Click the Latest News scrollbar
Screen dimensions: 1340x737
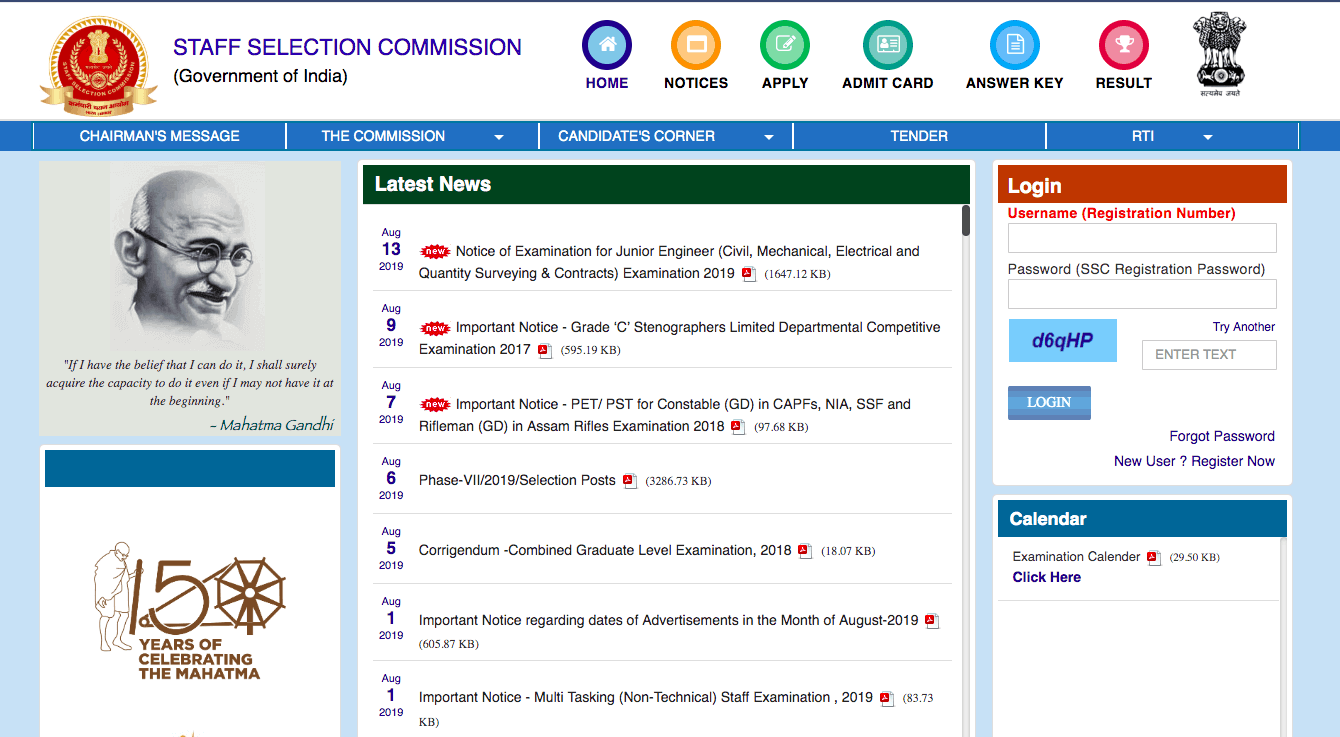966,221
